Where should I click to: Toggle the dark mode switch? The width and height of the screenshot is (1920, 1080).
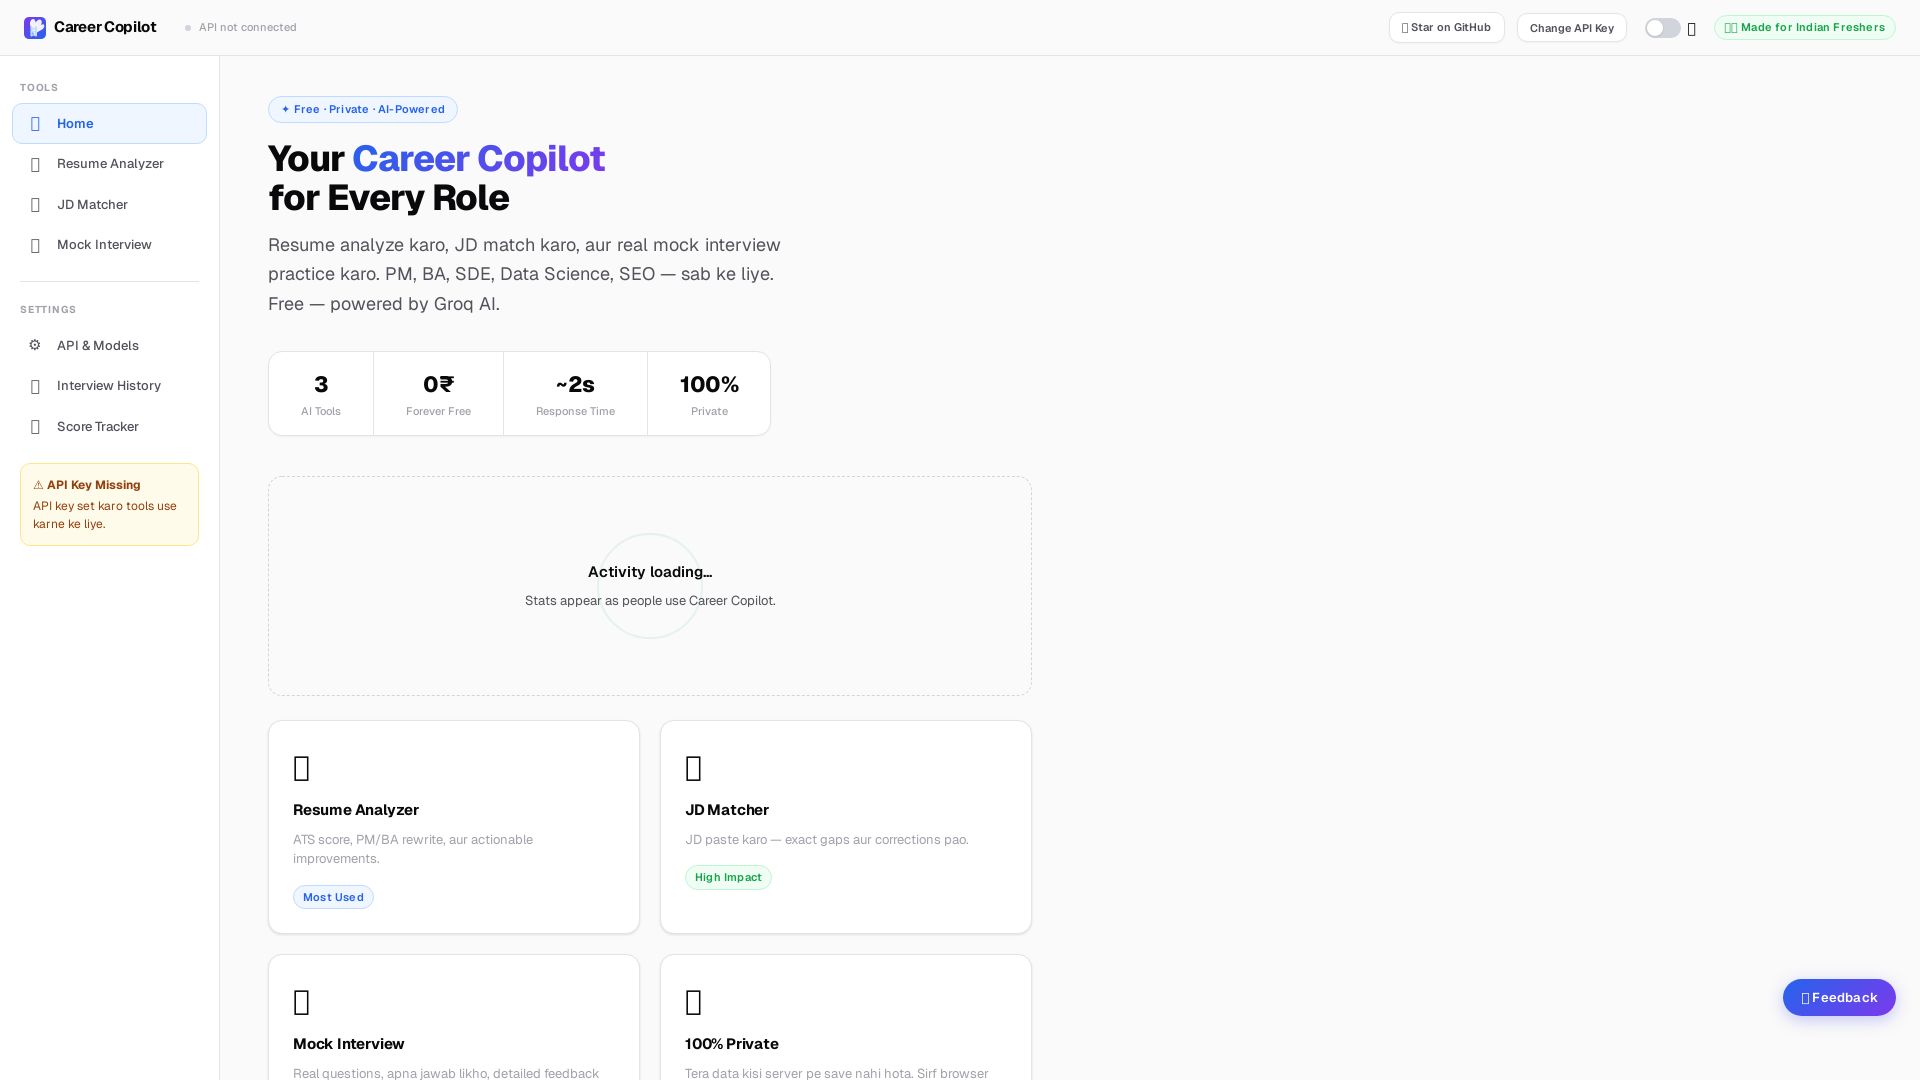point(1662,28)
